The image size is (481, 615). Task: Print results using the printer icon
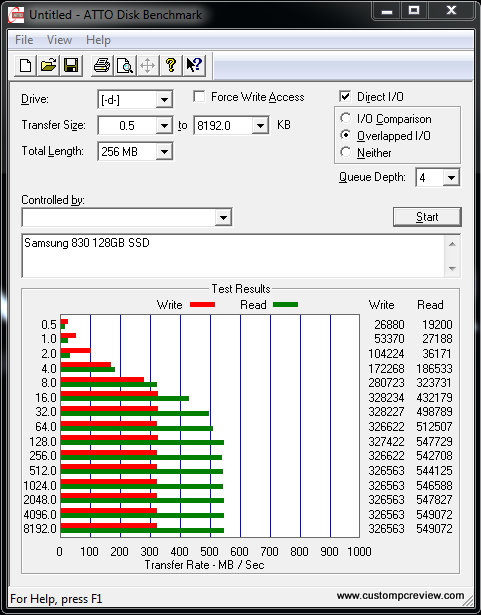tap(102, 66)
